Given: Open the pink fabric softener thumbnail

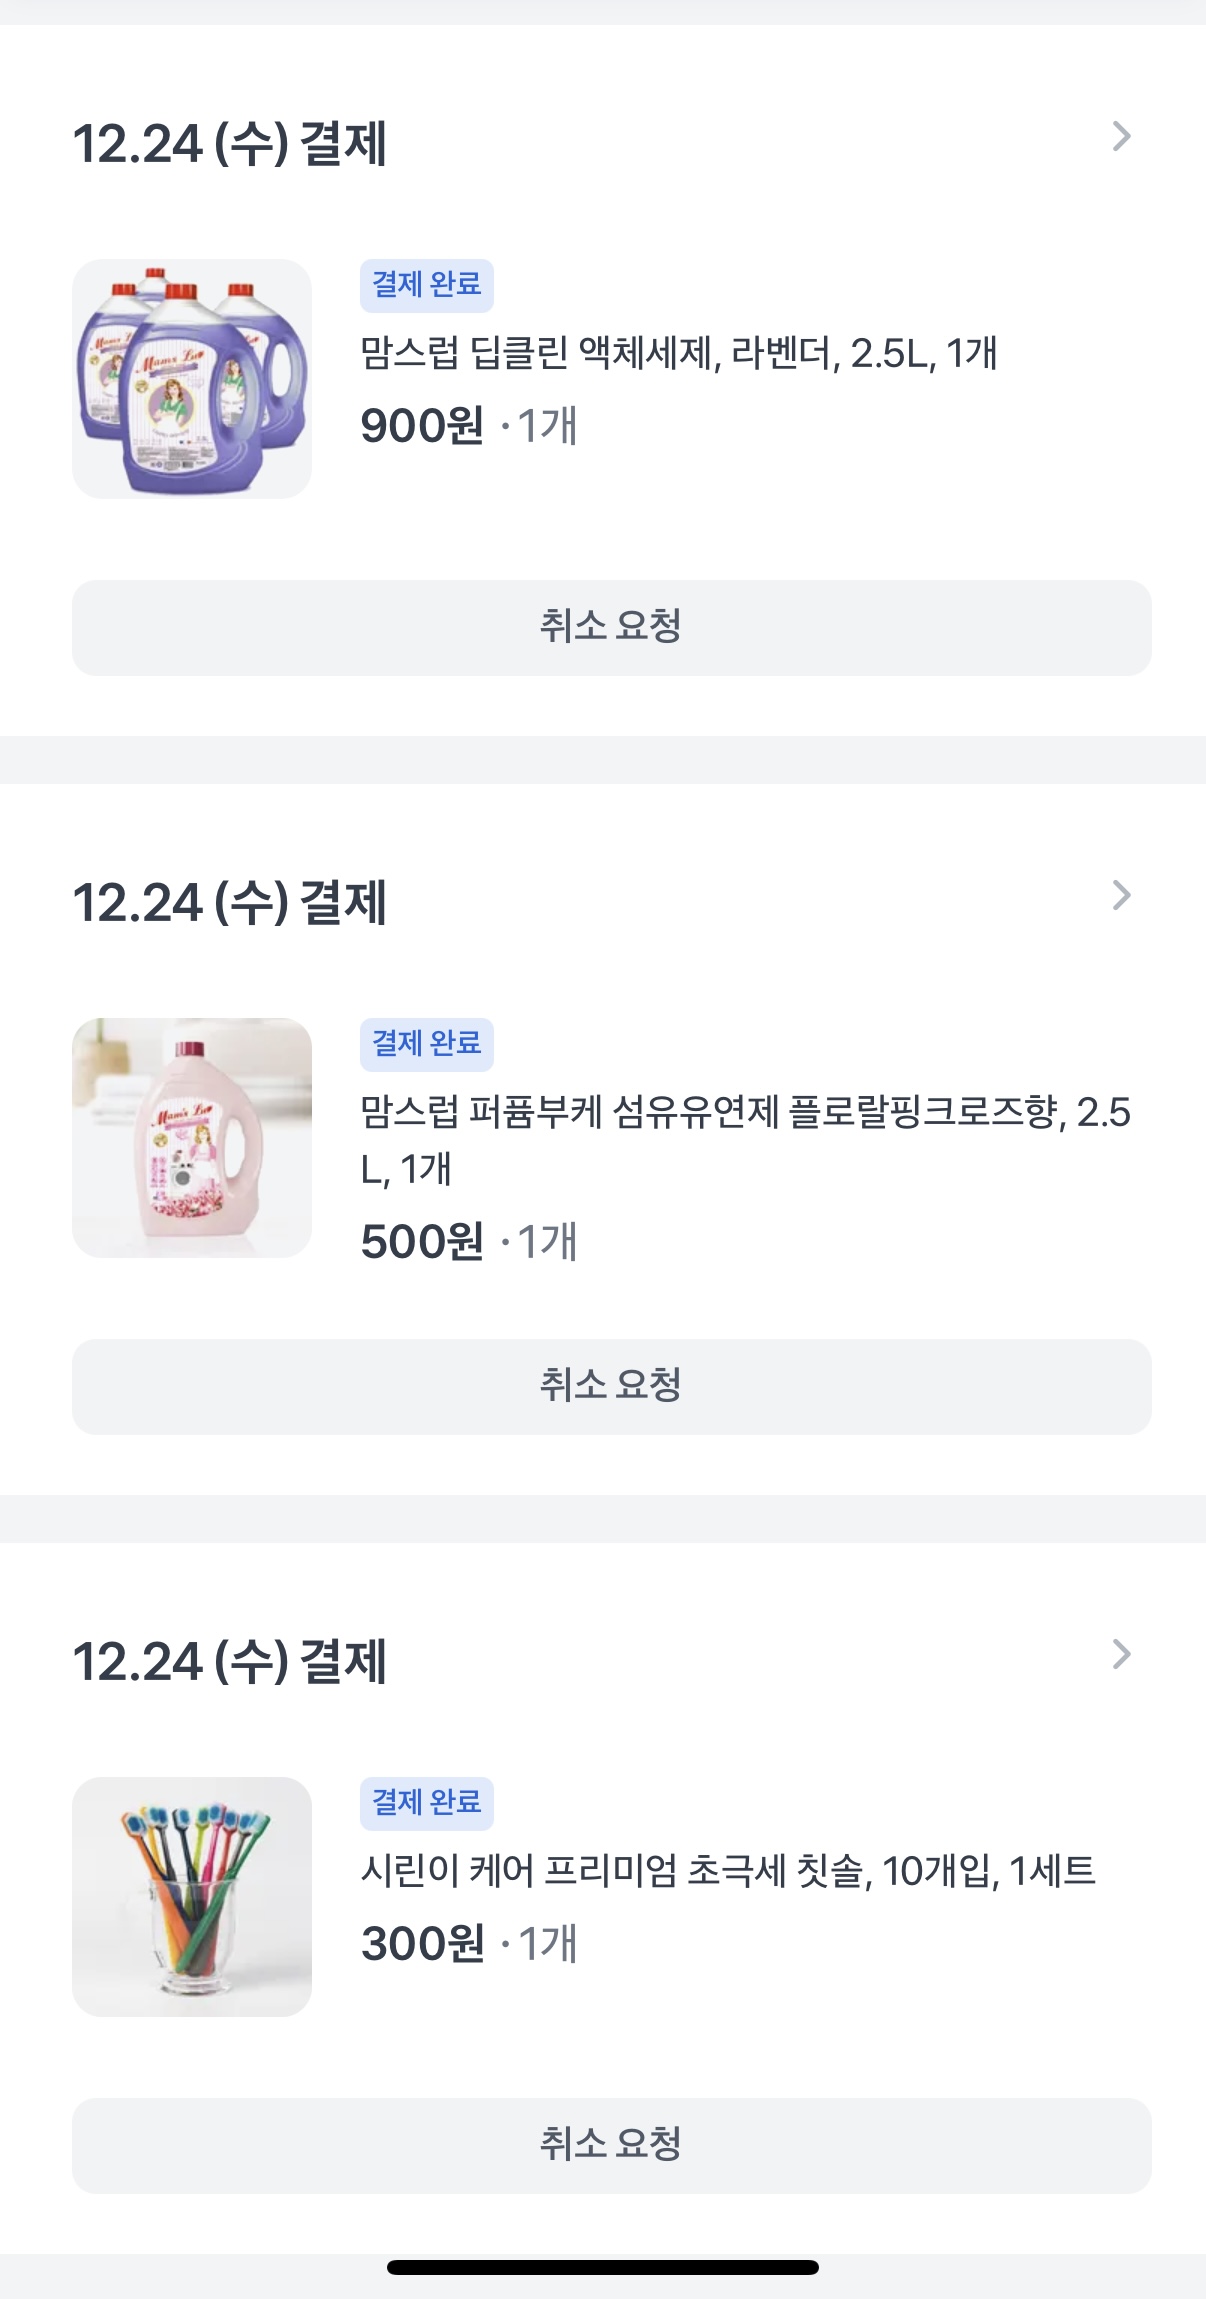Looking at the screenshot, I should coord(192,1138).
